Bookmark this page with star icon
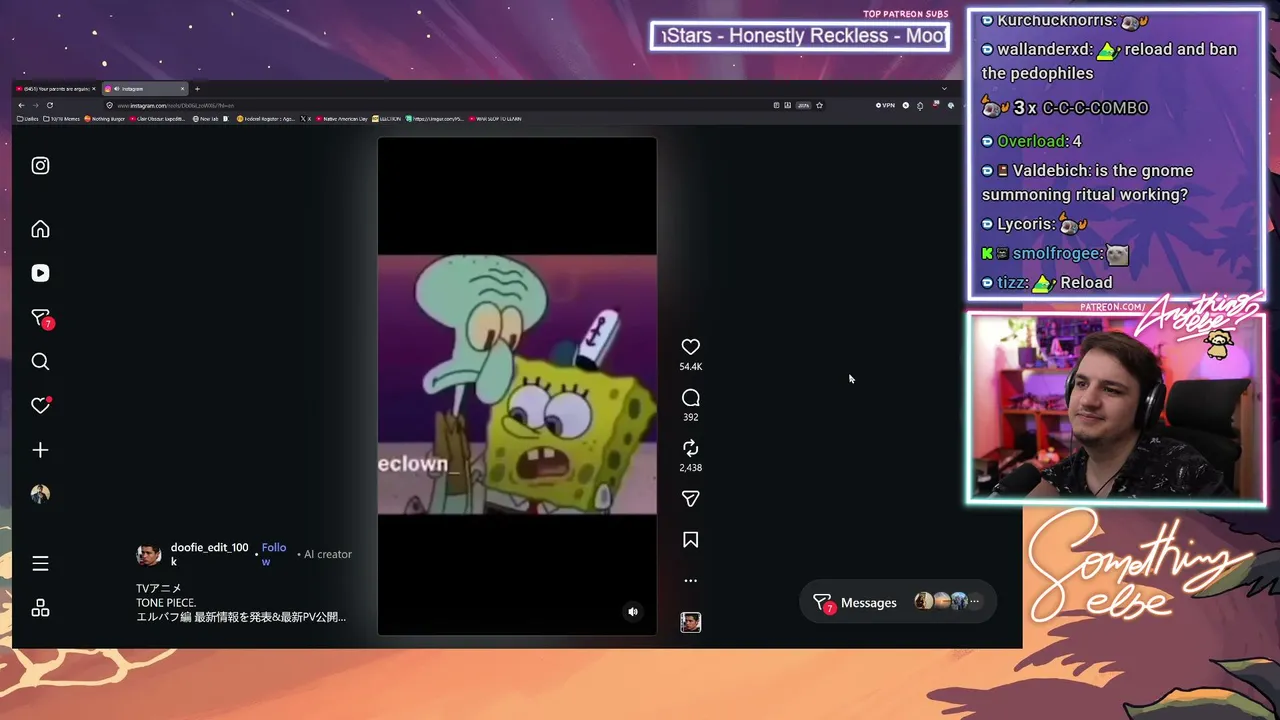This screenshot has width=1280, height=720. pyautogui.click(x=819, y=105)
